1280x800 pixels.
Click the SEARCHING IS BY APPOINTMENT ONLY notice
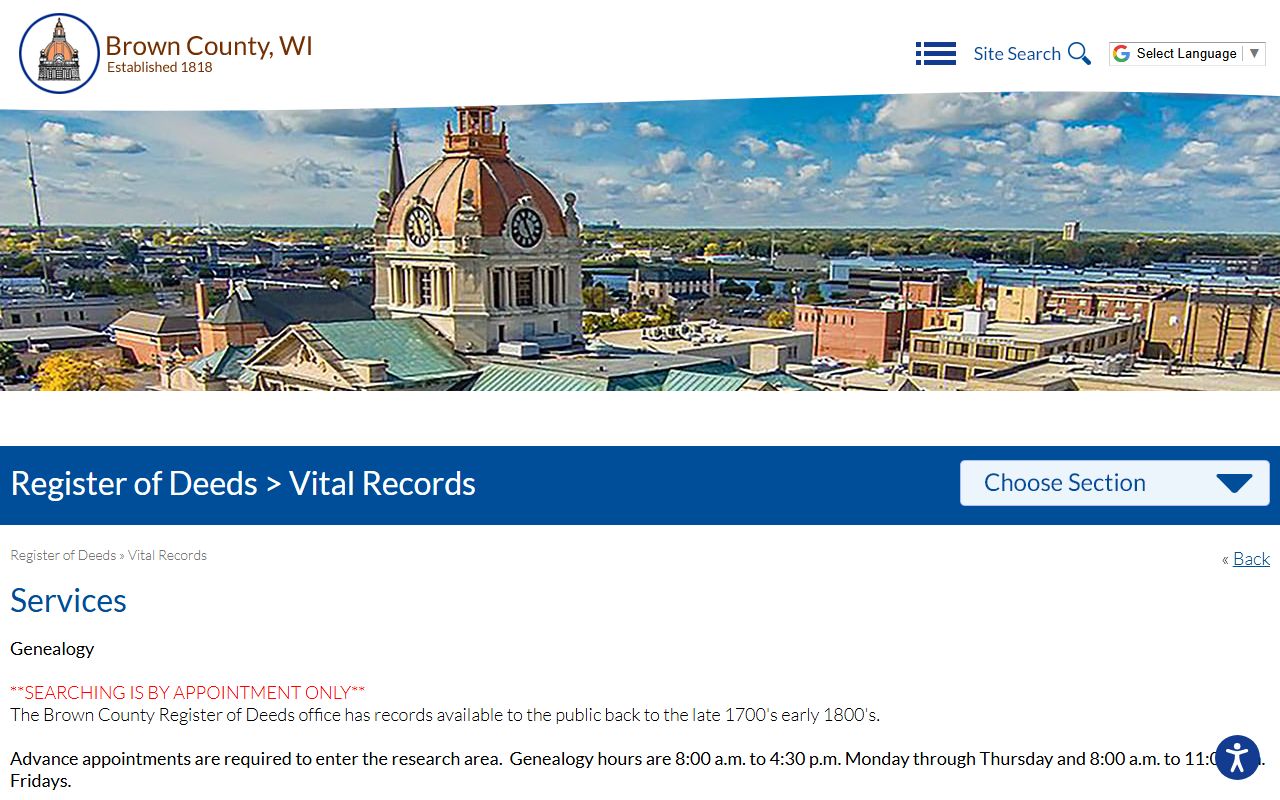click(188, 692)
